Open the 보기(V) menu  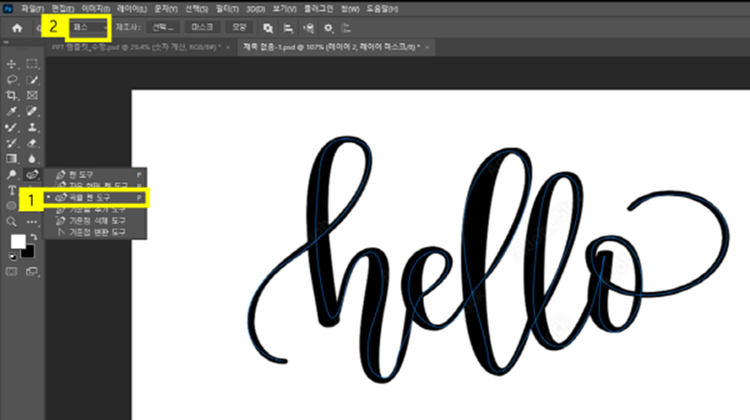coord(285,9)
